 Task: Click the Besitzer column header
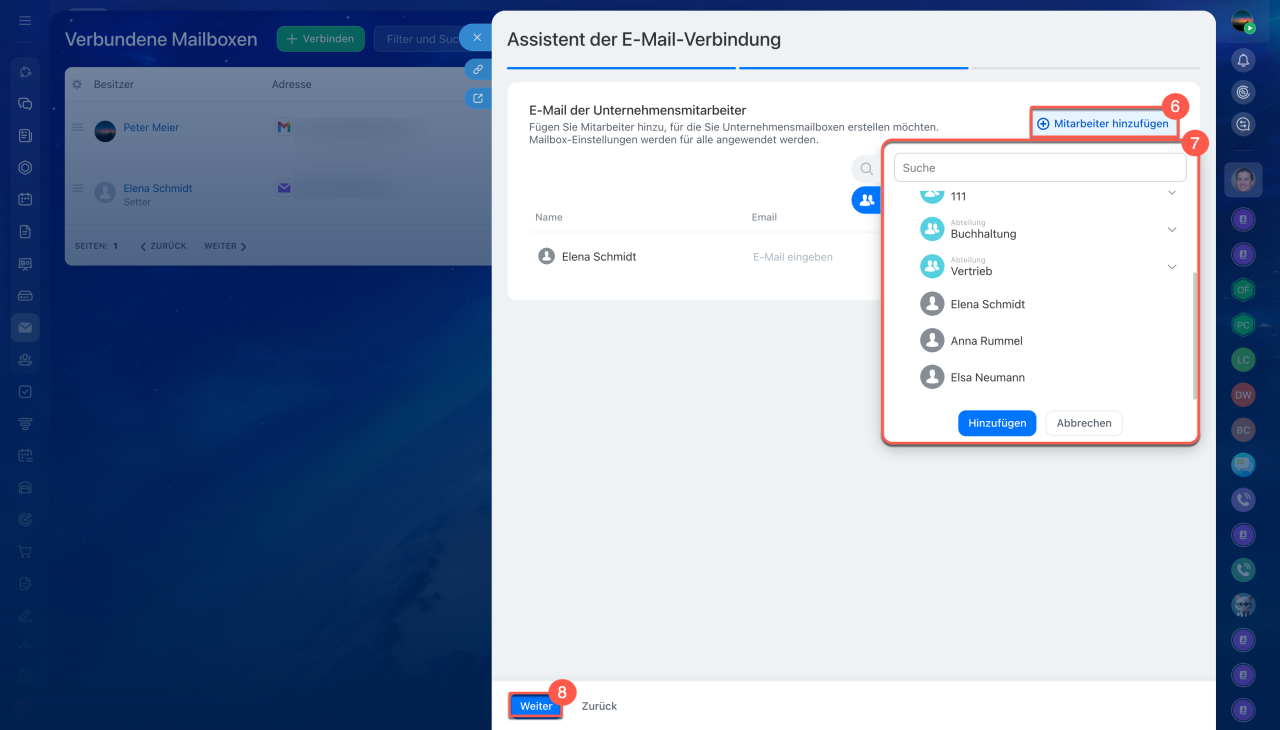(114, 85)
